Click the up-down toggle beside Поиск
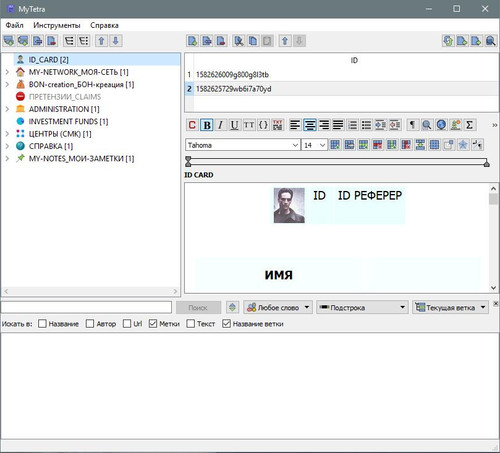Screen dimensions: 500x453 [x=232, y=307]
